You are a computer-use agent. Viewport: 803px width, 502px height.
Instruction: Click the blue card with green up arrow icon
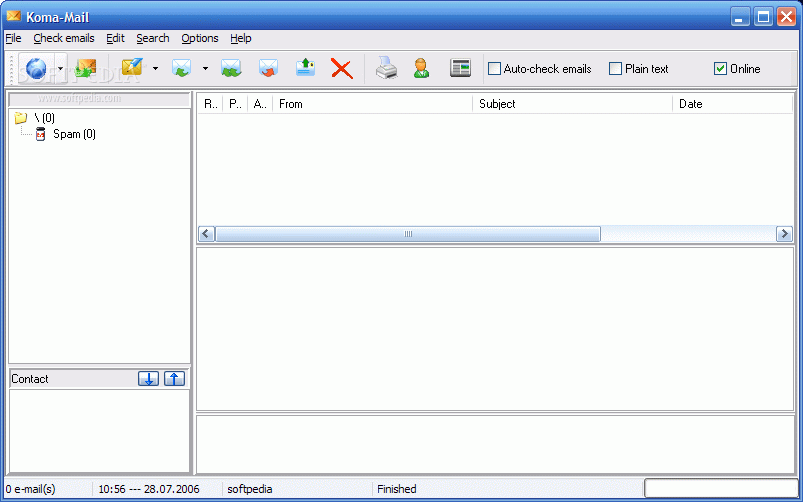(306, 68)
